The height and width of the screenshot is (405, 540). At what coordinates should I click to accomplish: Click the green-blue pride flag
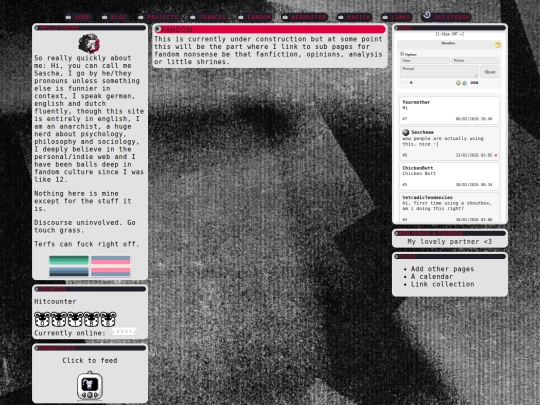point(69,266)
